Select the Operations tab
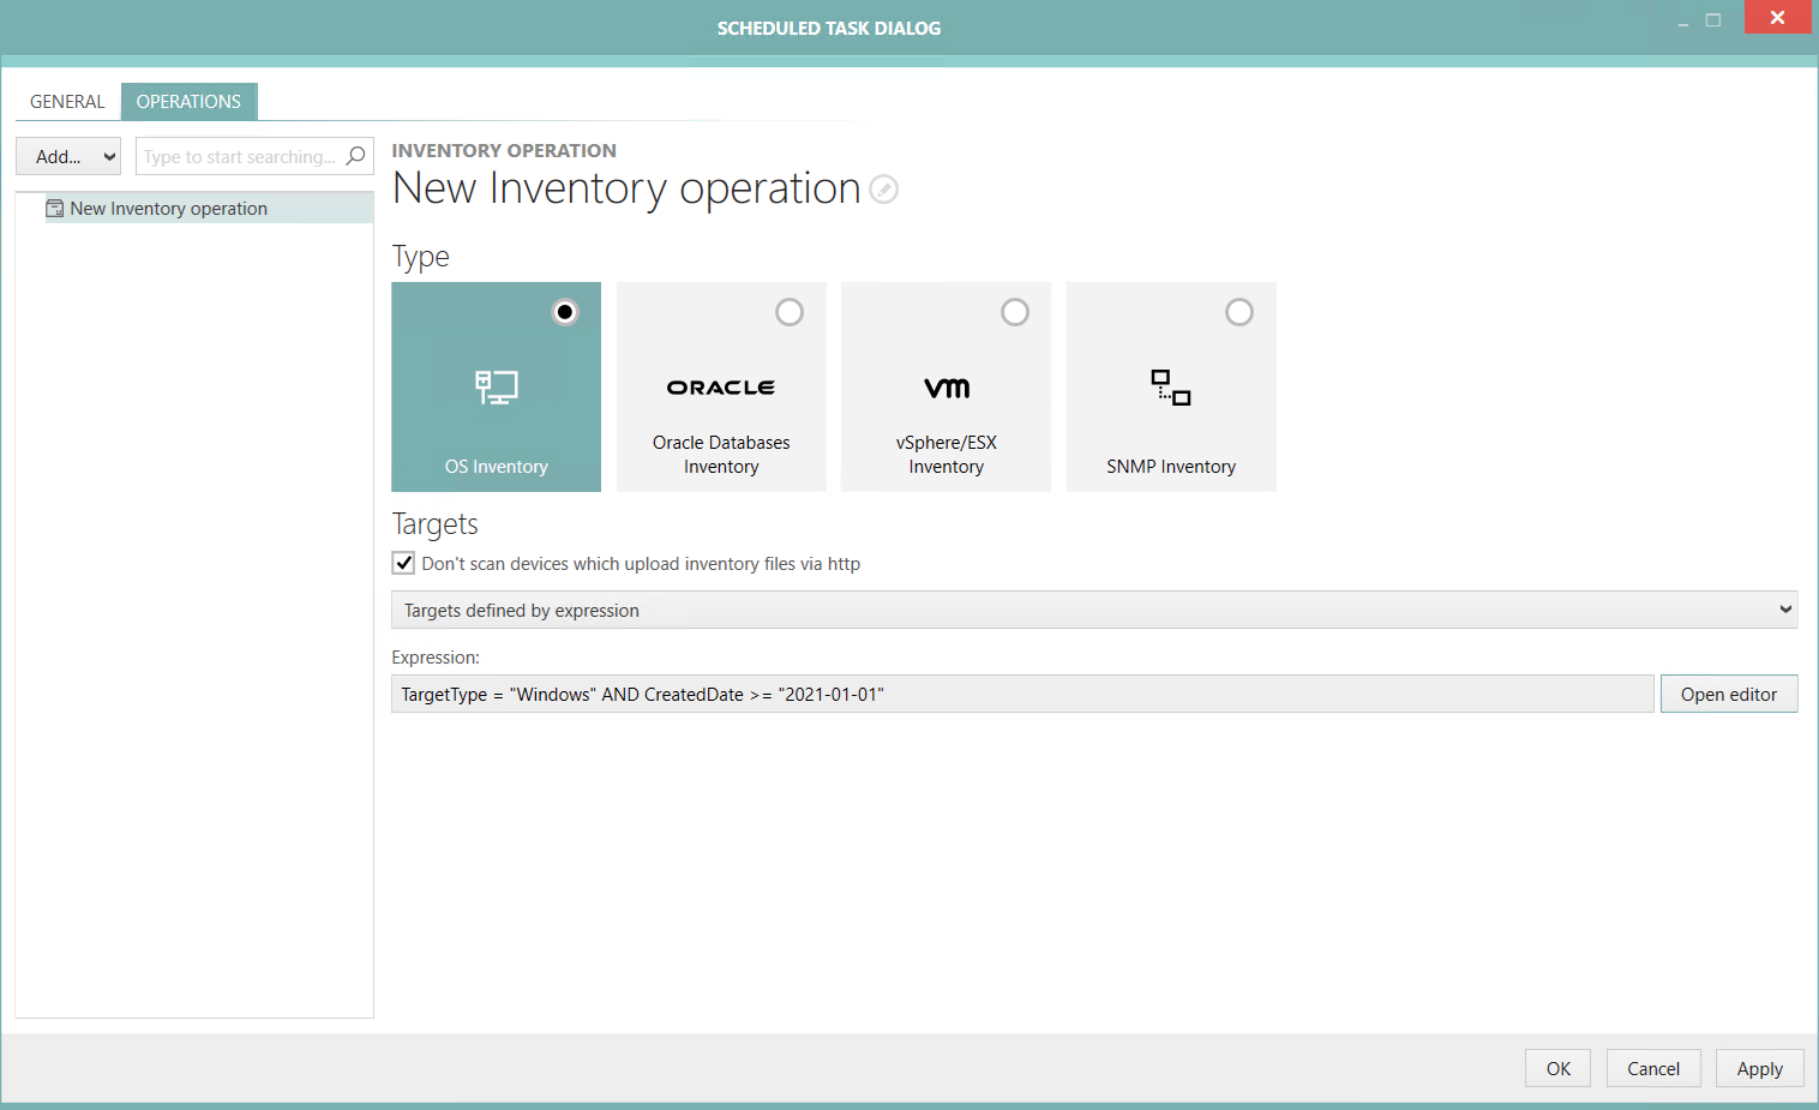 [x=189, y=101]
